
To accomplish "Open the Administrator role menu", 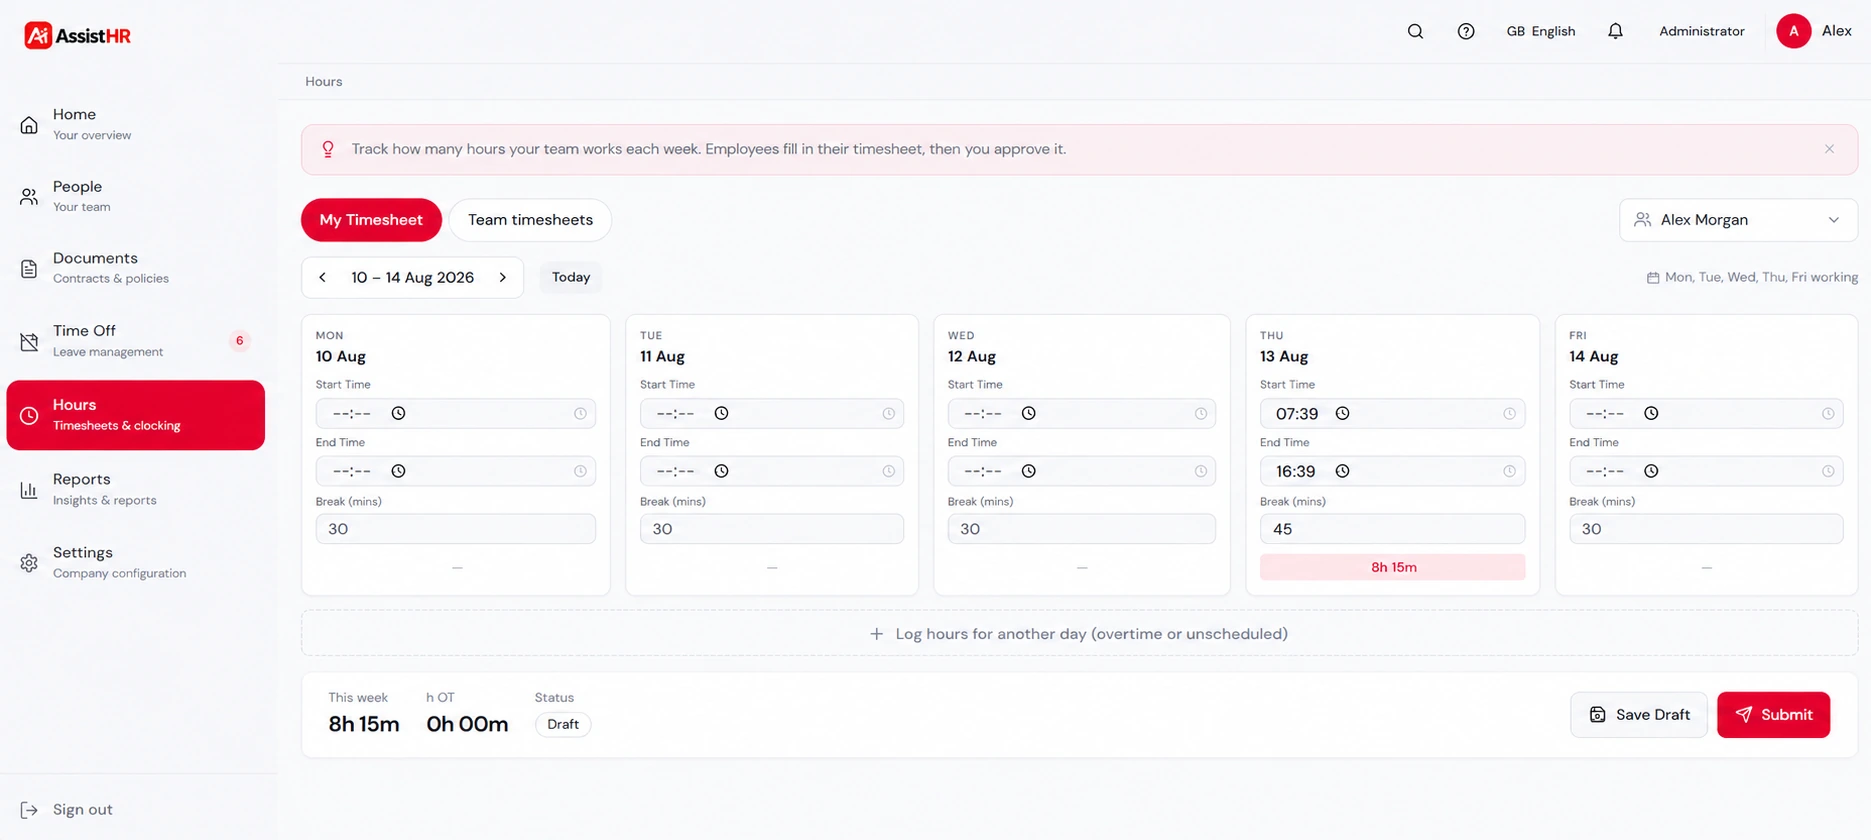I will click(1701, 31).
